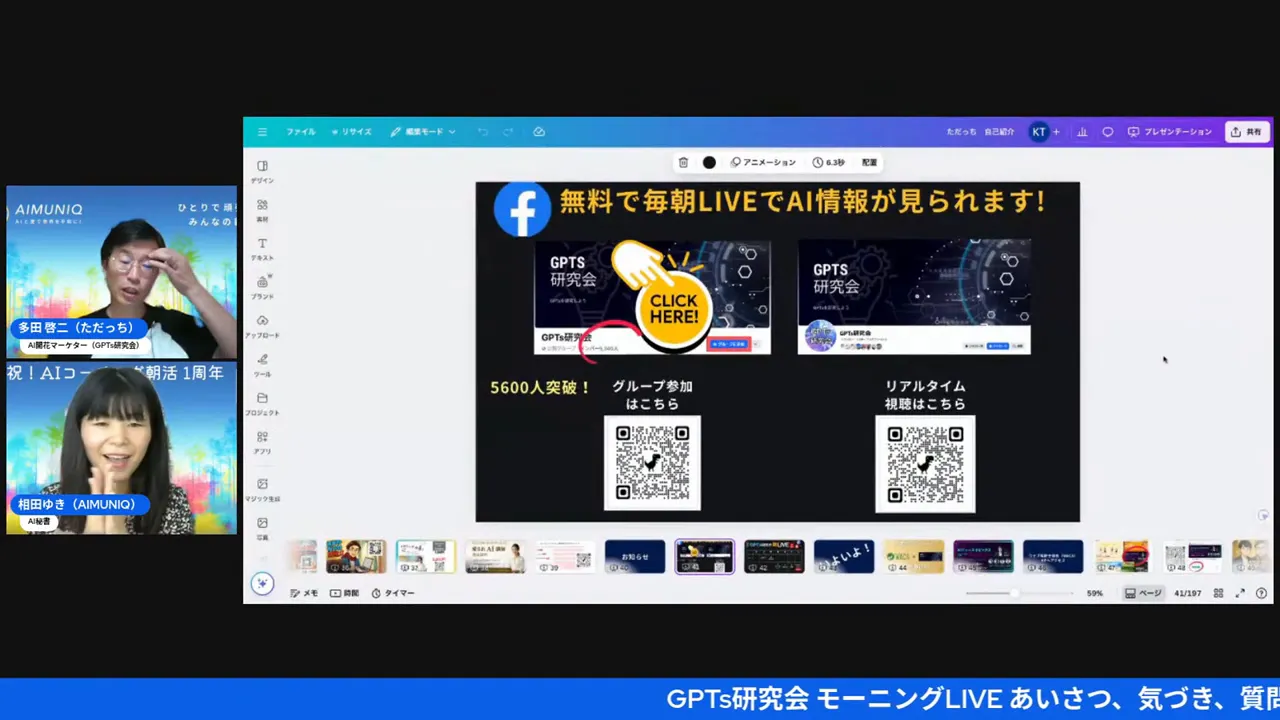This screenshot has width=1280, height=720.
Task: Open the タイマー timer
Action: tap(393, 593)
